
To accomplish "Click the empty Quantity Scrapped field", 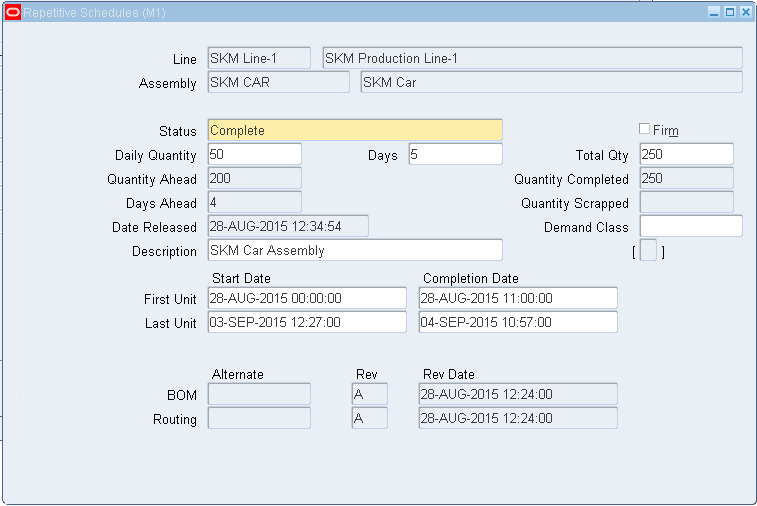I will click(687, 202).
